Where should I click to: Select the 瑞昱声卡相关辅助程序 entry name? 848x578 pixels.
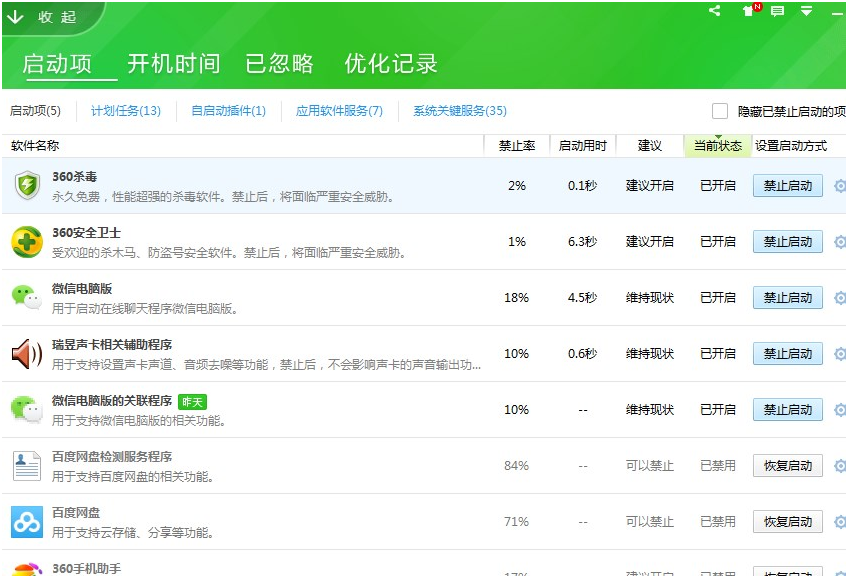point(112,345)
